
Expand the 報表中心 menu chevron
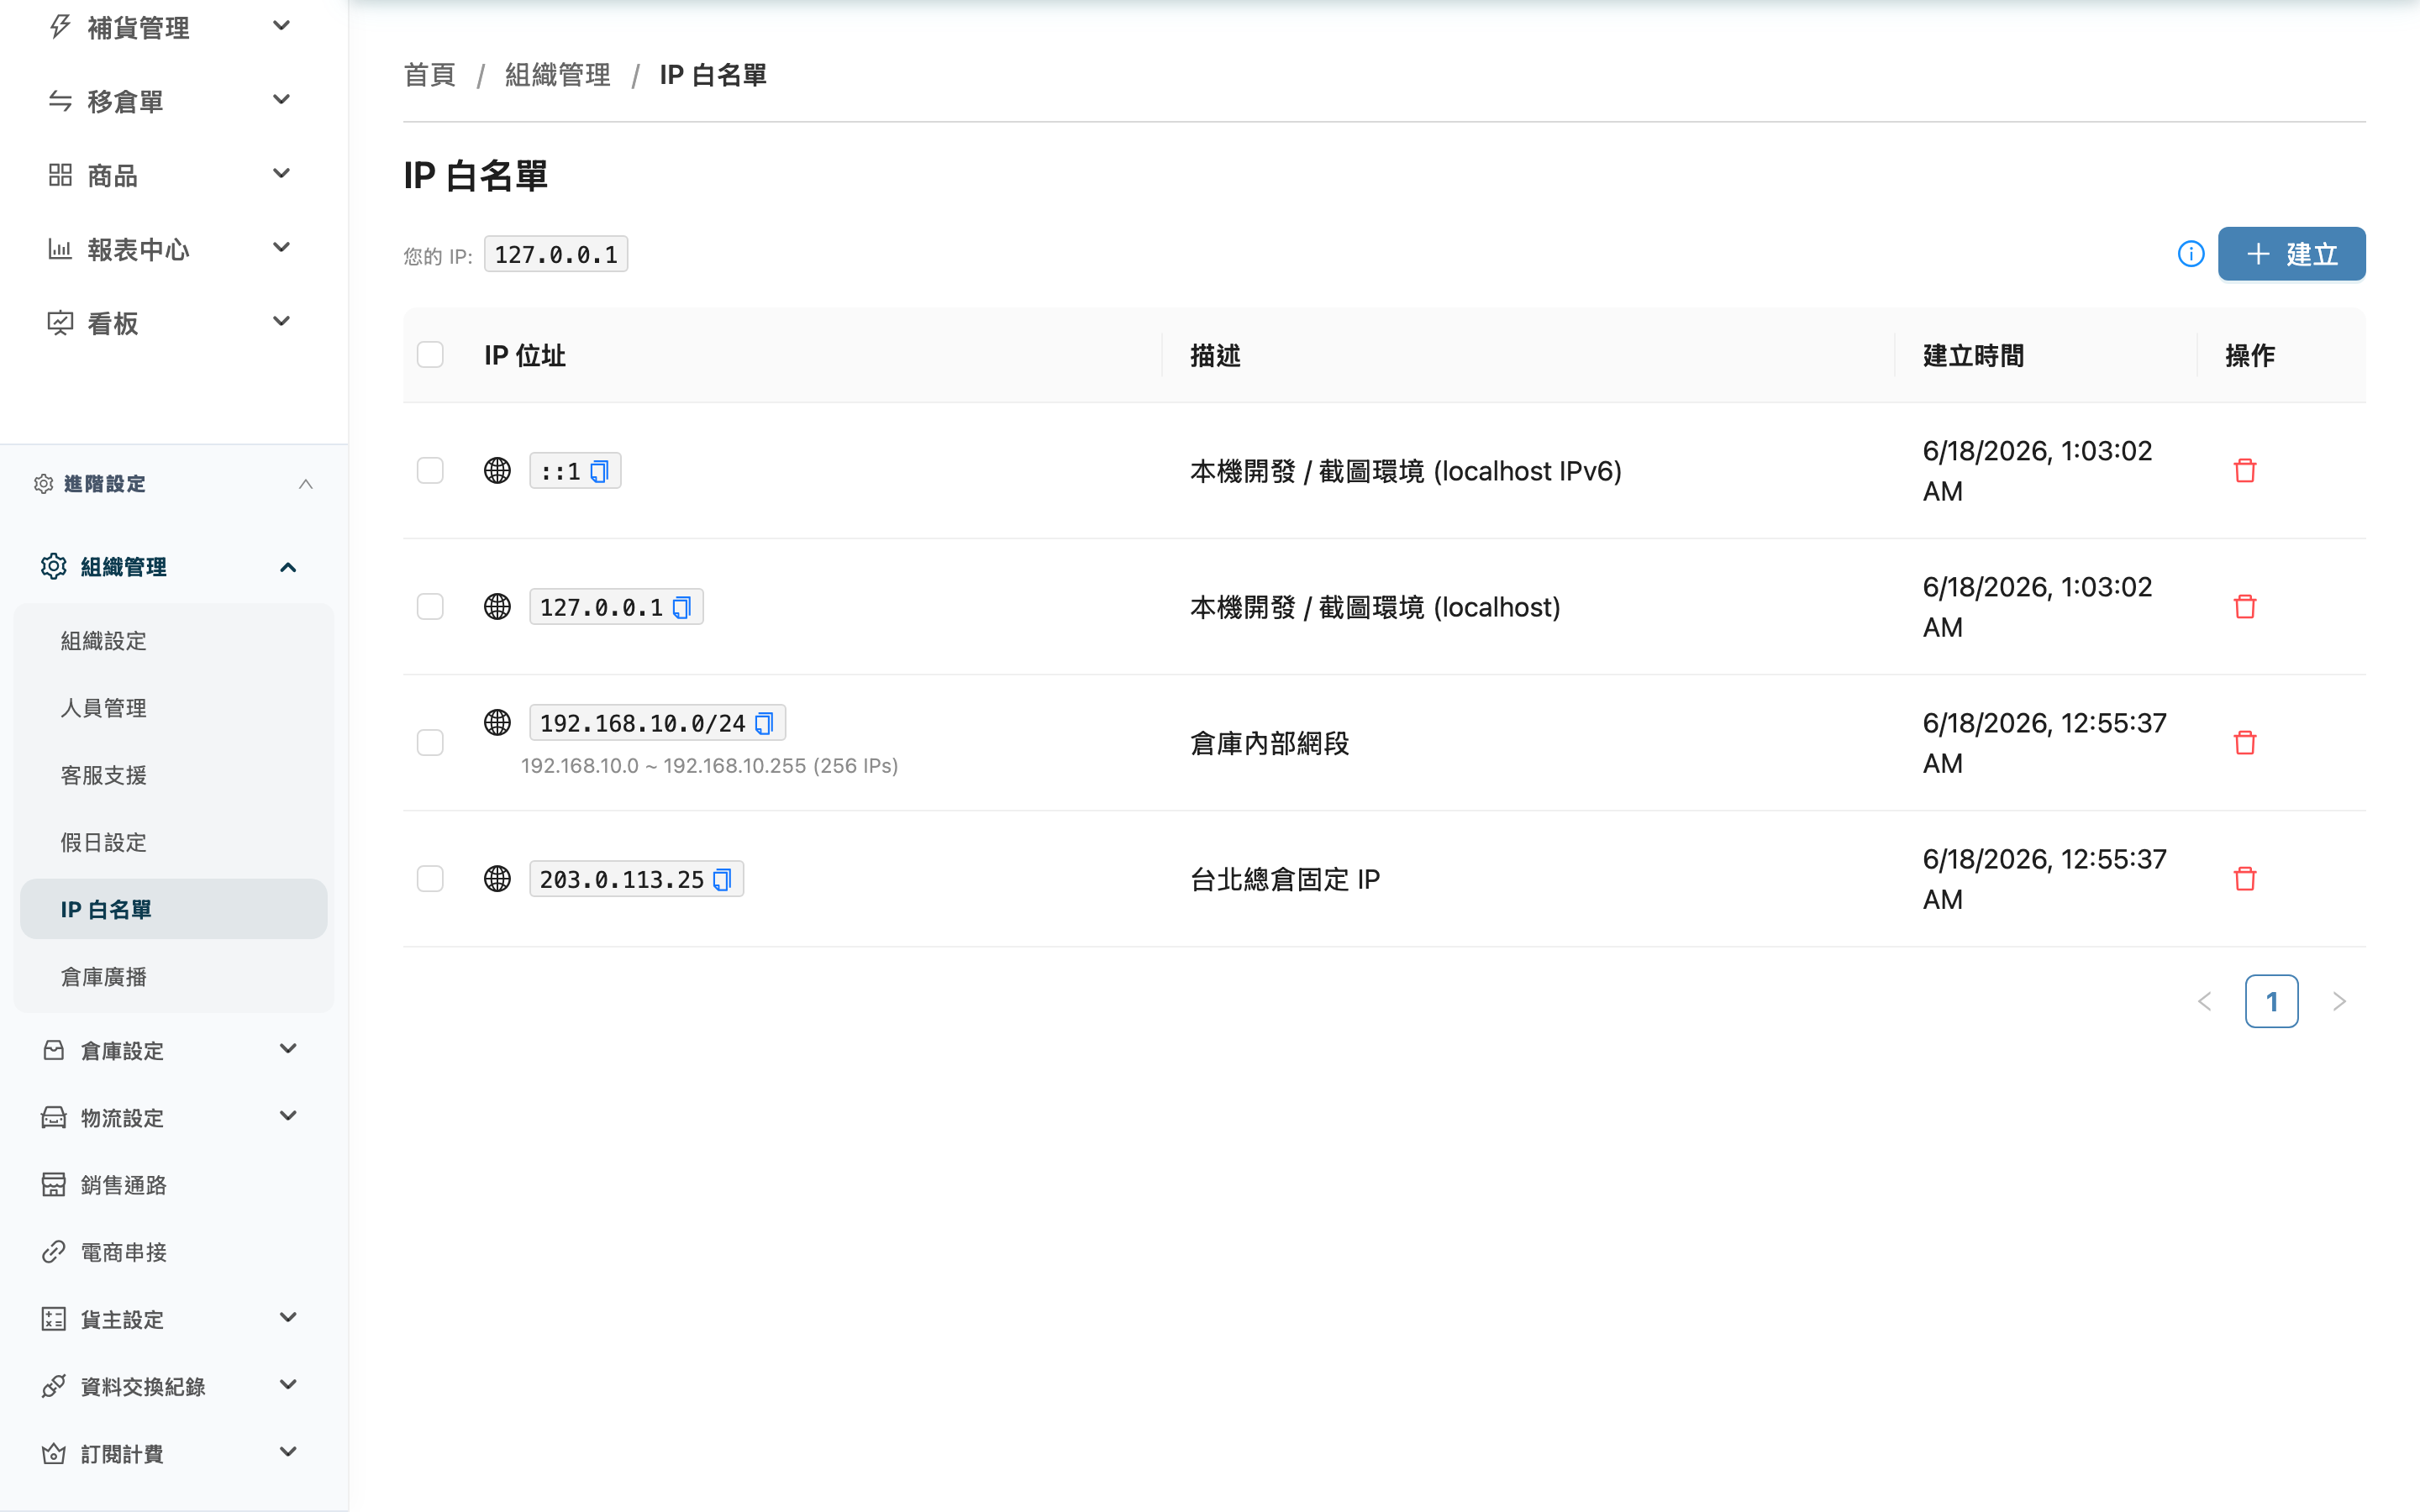click(x=282, y=247)
